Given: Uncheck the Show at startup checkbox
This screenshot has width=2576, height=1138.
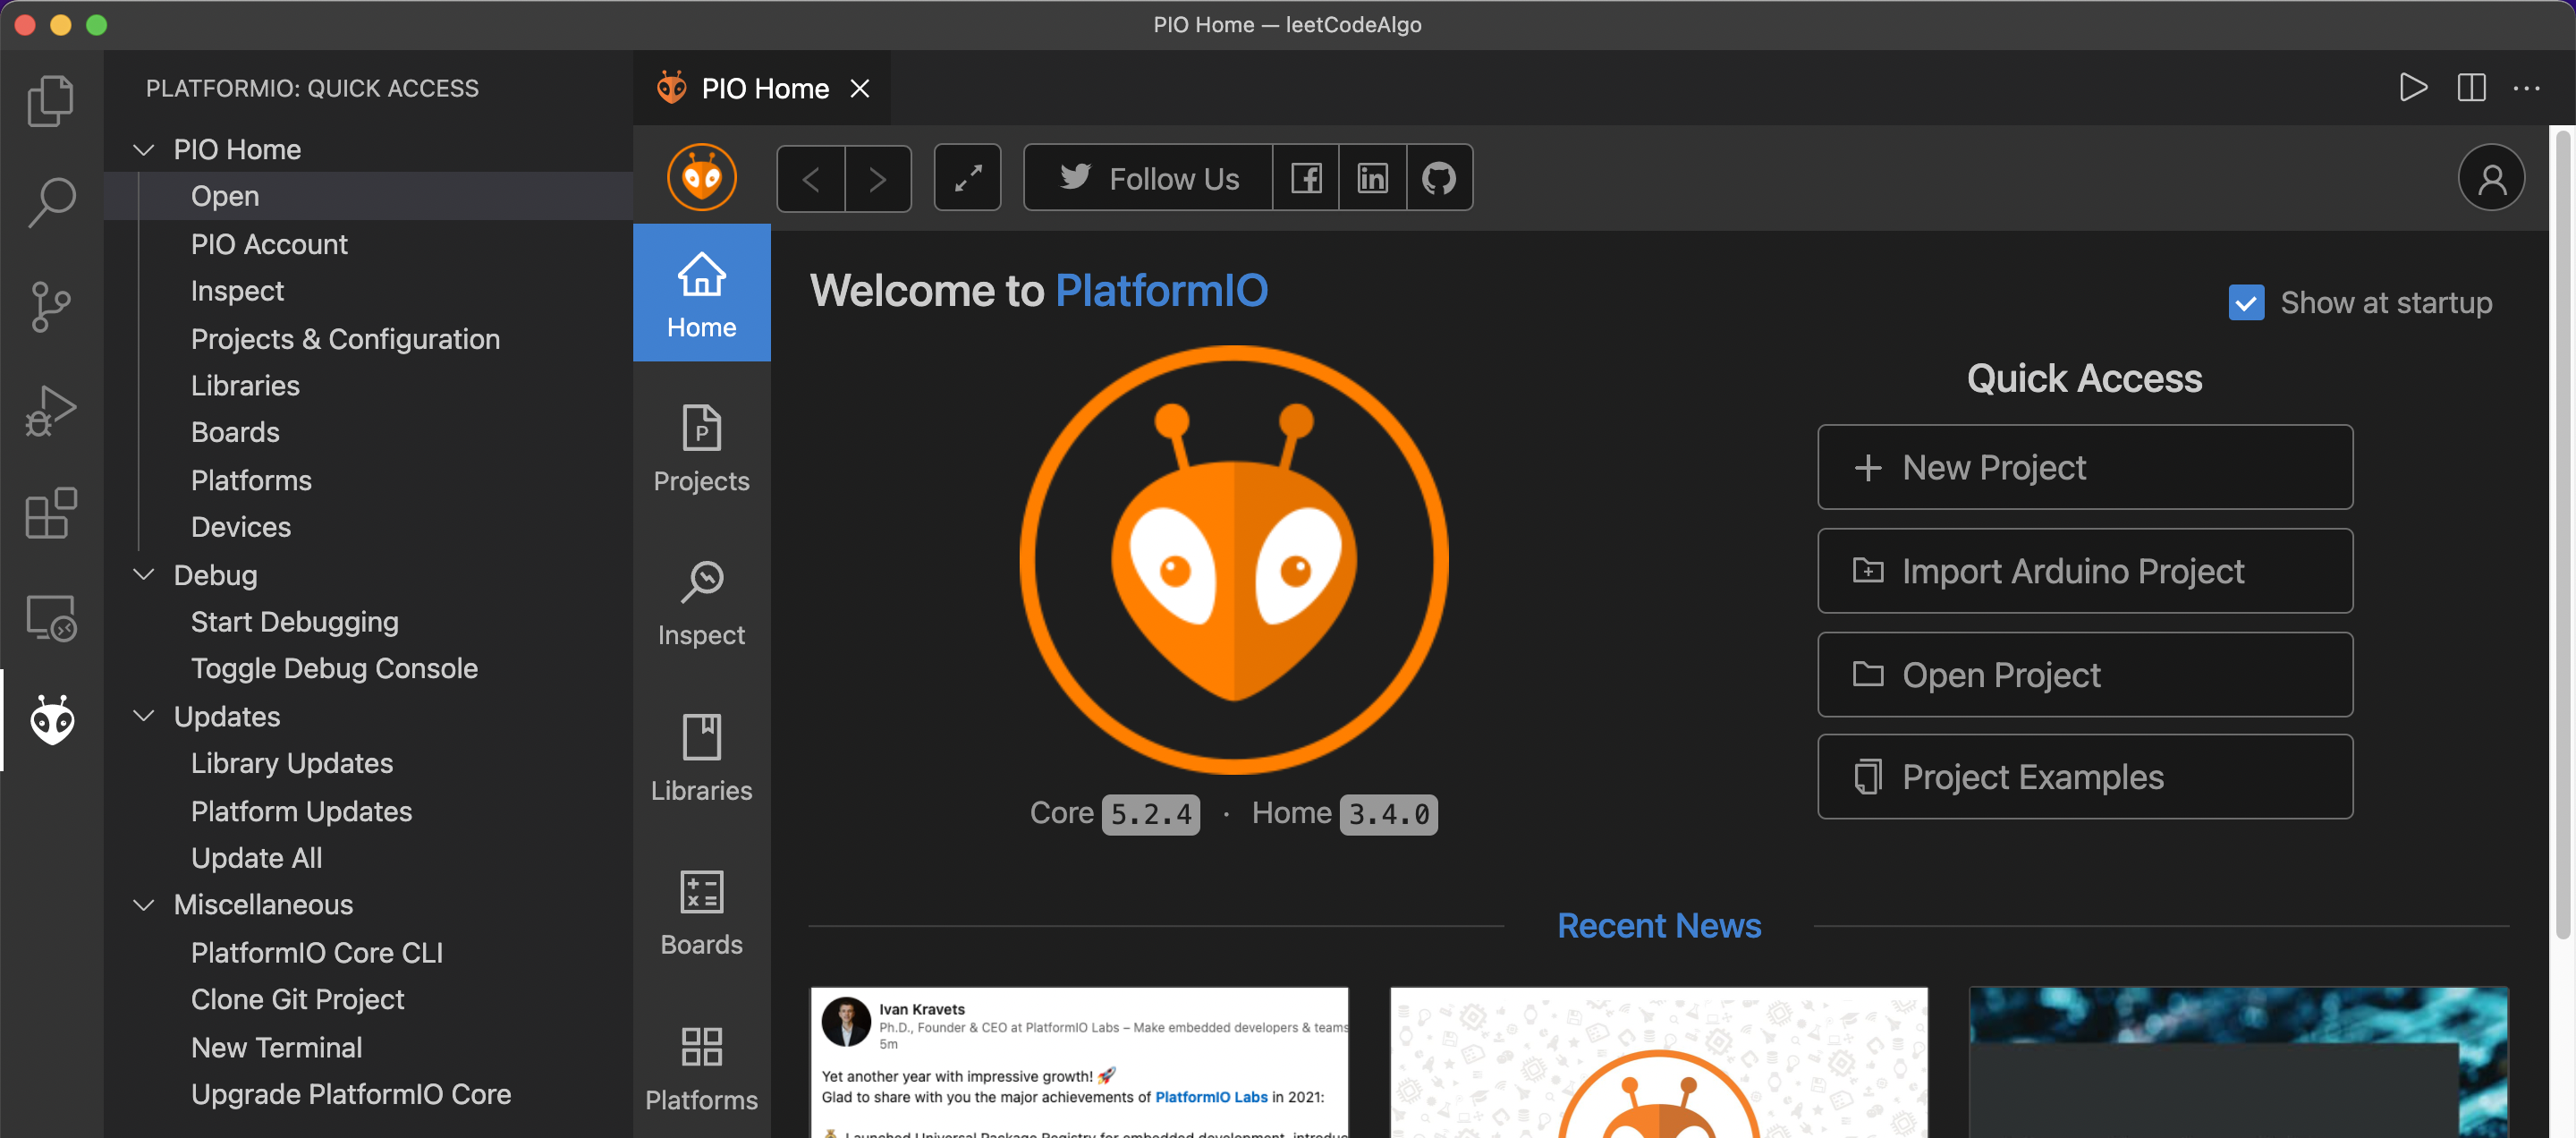Looking at the screenshot, I should [2246, 302].
